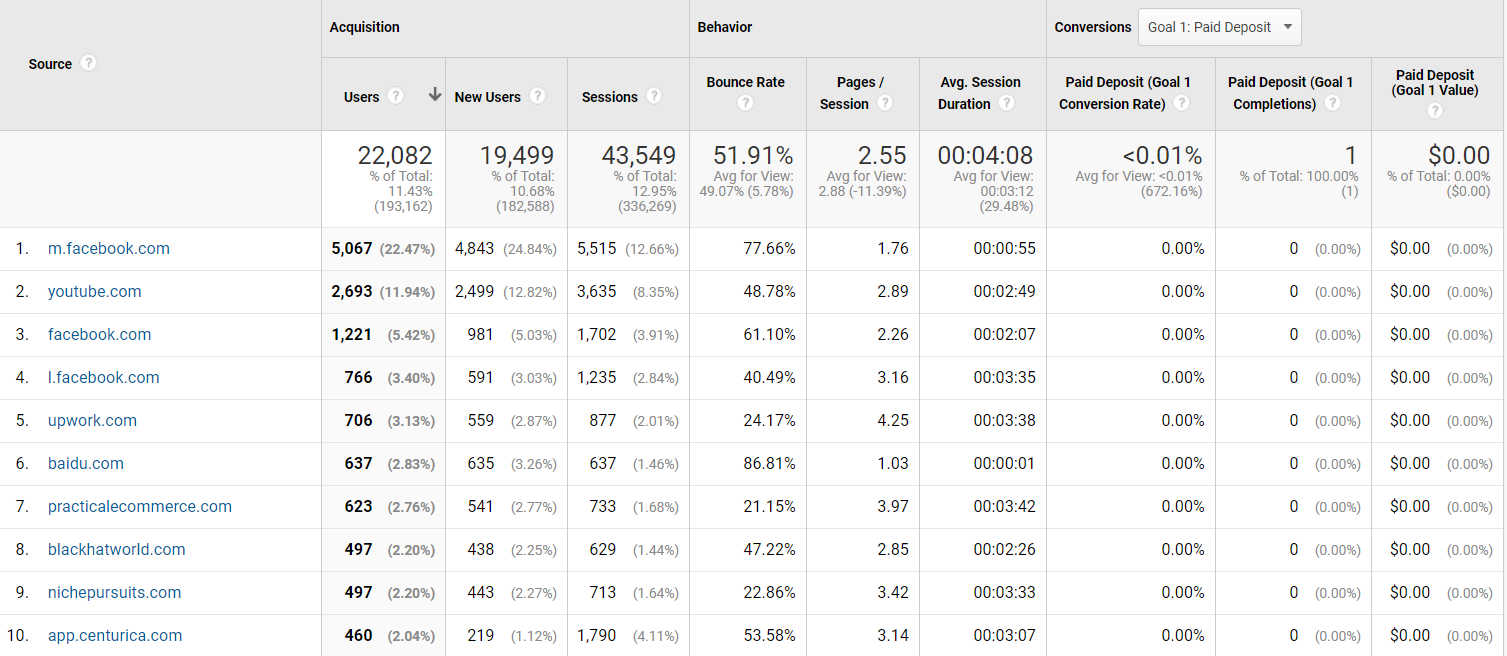The image size is (1507, 656).
Task: Select the Conversions group label
Action: [x=1093, y=27]
